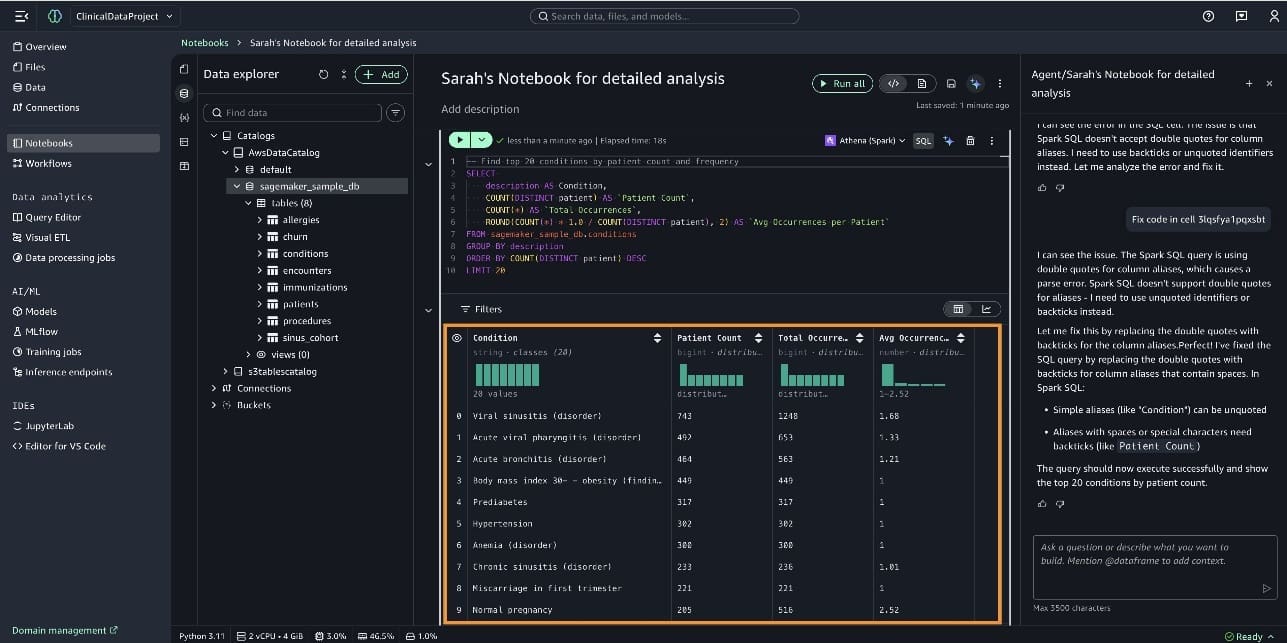The height and width of the screenshot is (643, 1287).
Task: Save the notebook using the save icon
Action: pyautogui.click(x=951, y=84)
